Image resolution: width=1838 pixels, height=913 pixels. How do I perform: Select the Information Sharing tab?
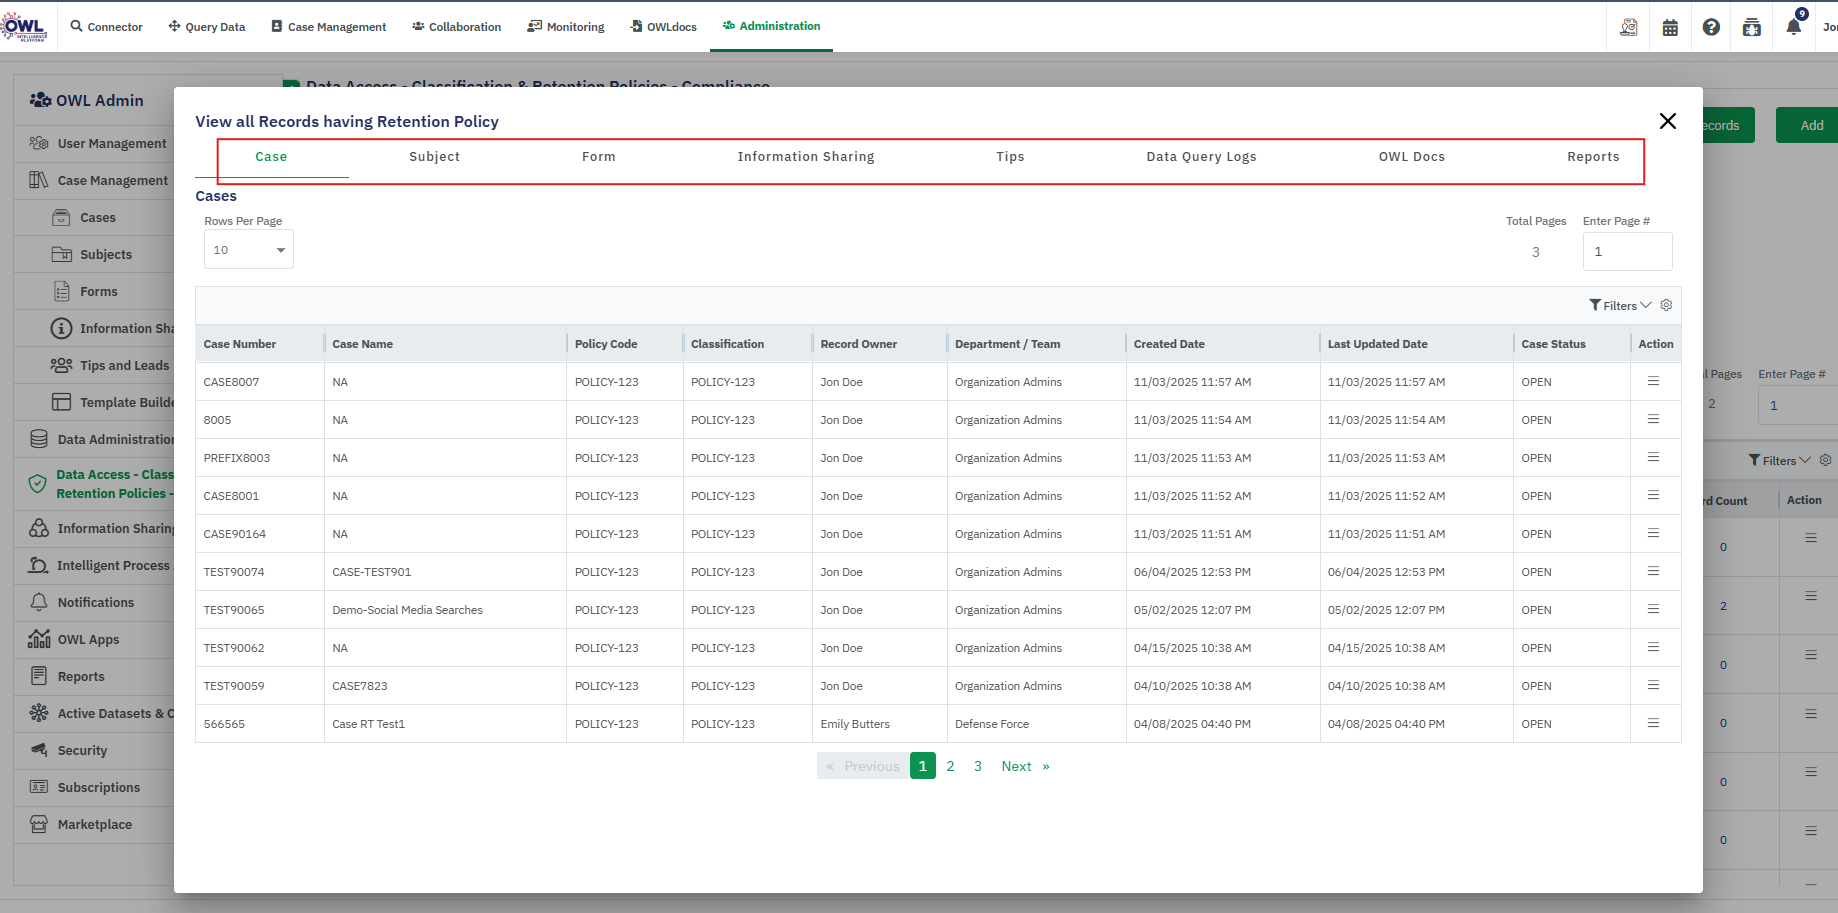click(x=805, y=157)
